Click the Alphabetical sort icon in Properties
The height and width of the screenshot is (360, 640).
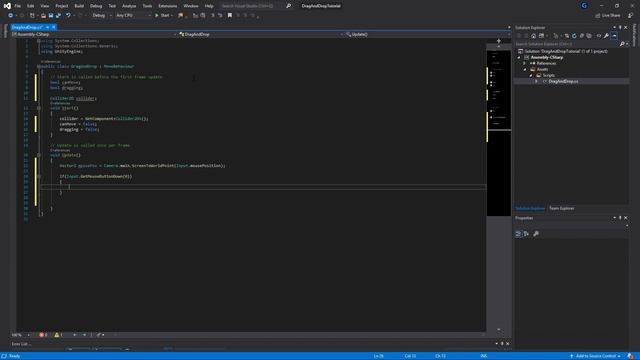coord(526,234)
